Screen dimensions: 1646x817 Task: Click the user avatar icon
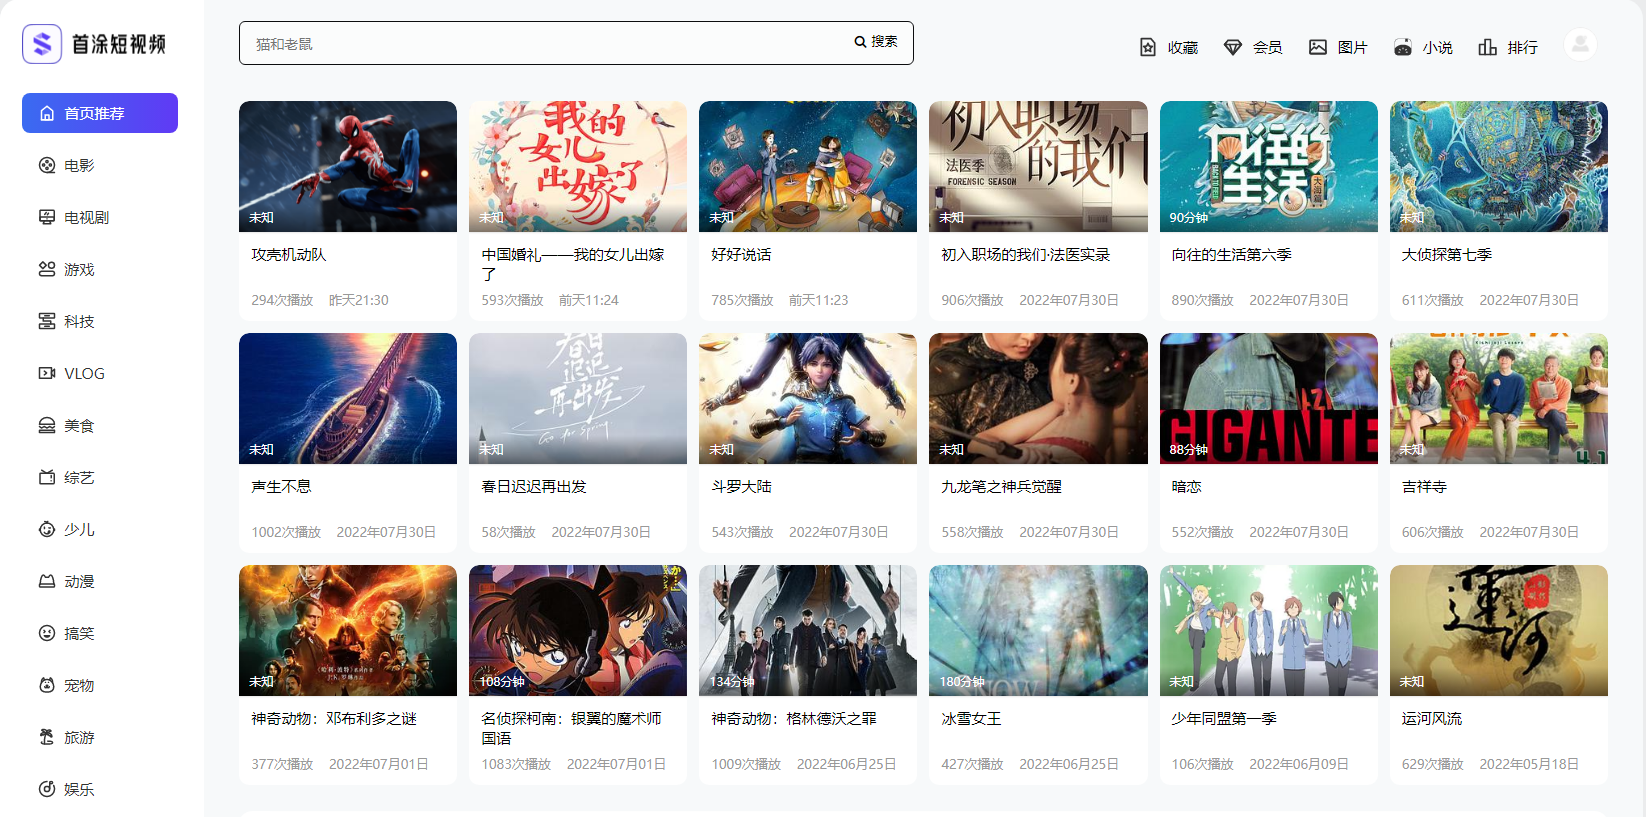click(1580, 44)
